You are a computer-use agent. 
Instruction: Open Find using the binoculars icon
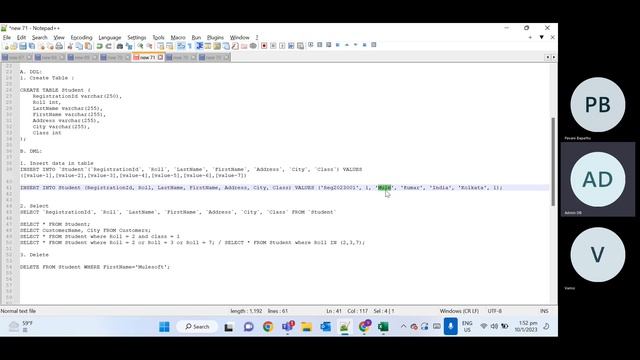120,46
